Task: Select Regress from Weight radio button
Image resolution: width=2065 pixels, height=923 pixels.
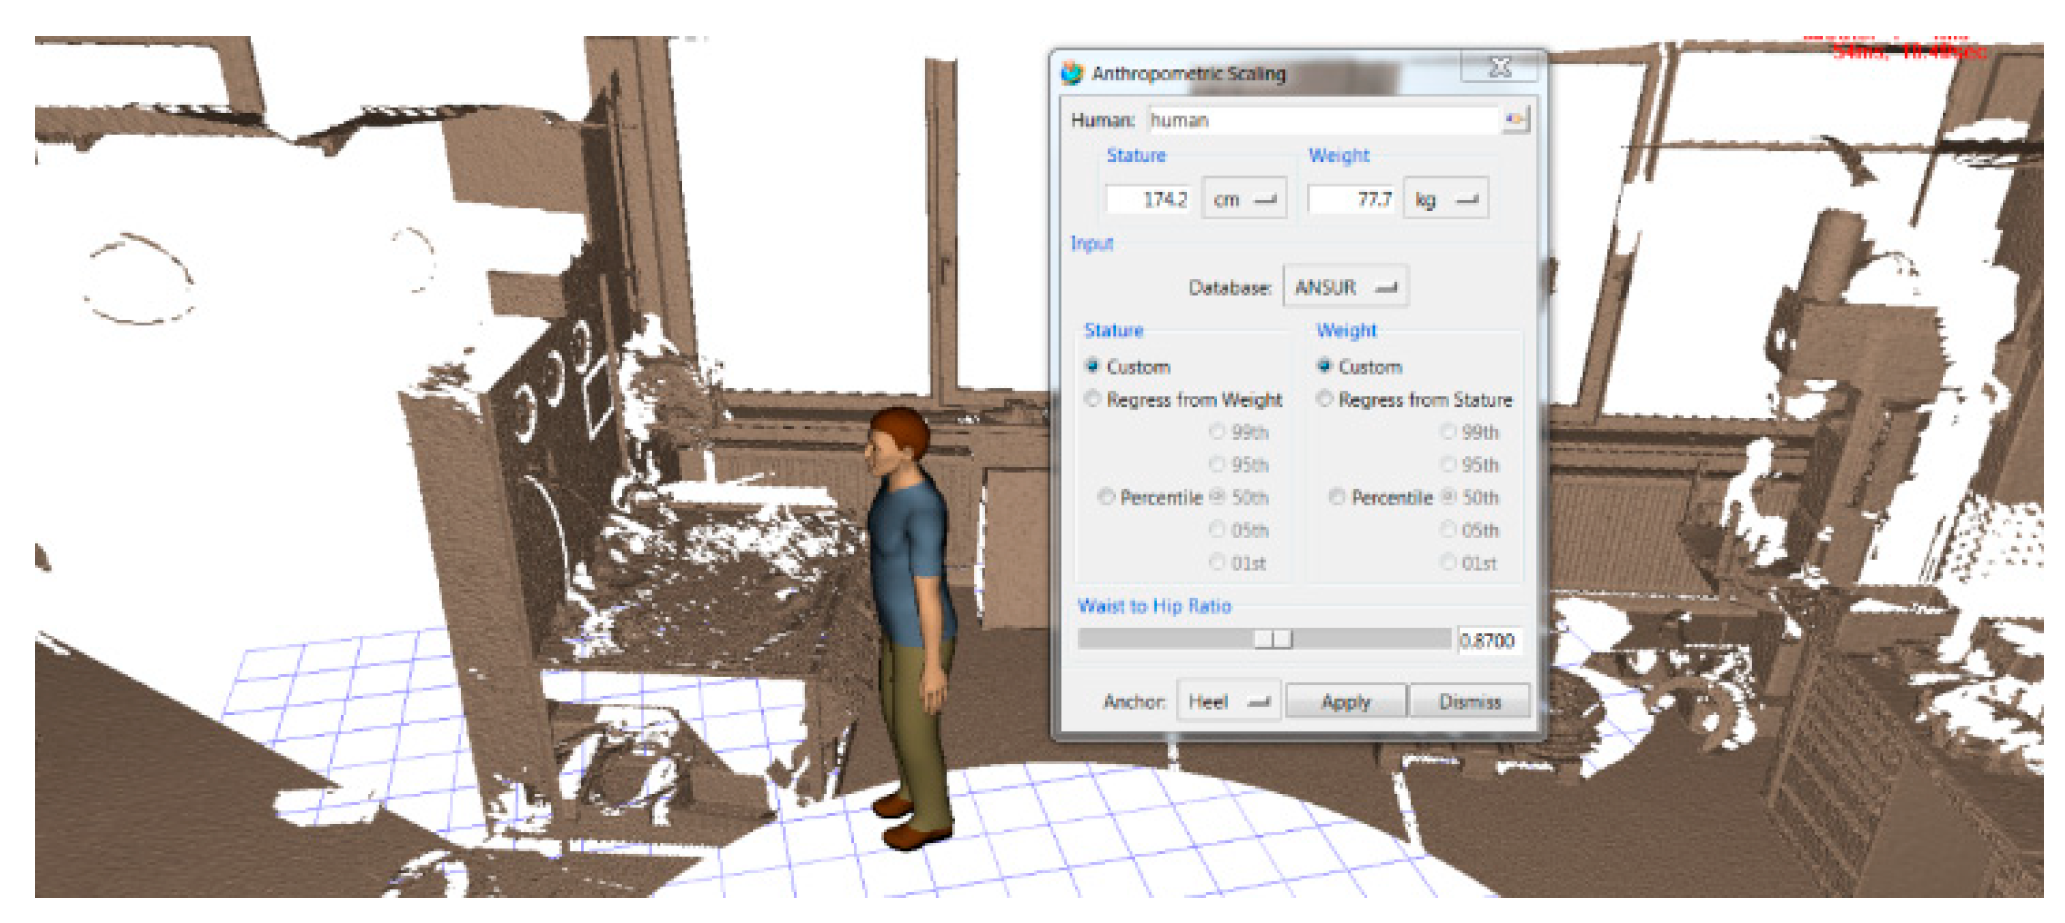Action: pos(1093,400)
